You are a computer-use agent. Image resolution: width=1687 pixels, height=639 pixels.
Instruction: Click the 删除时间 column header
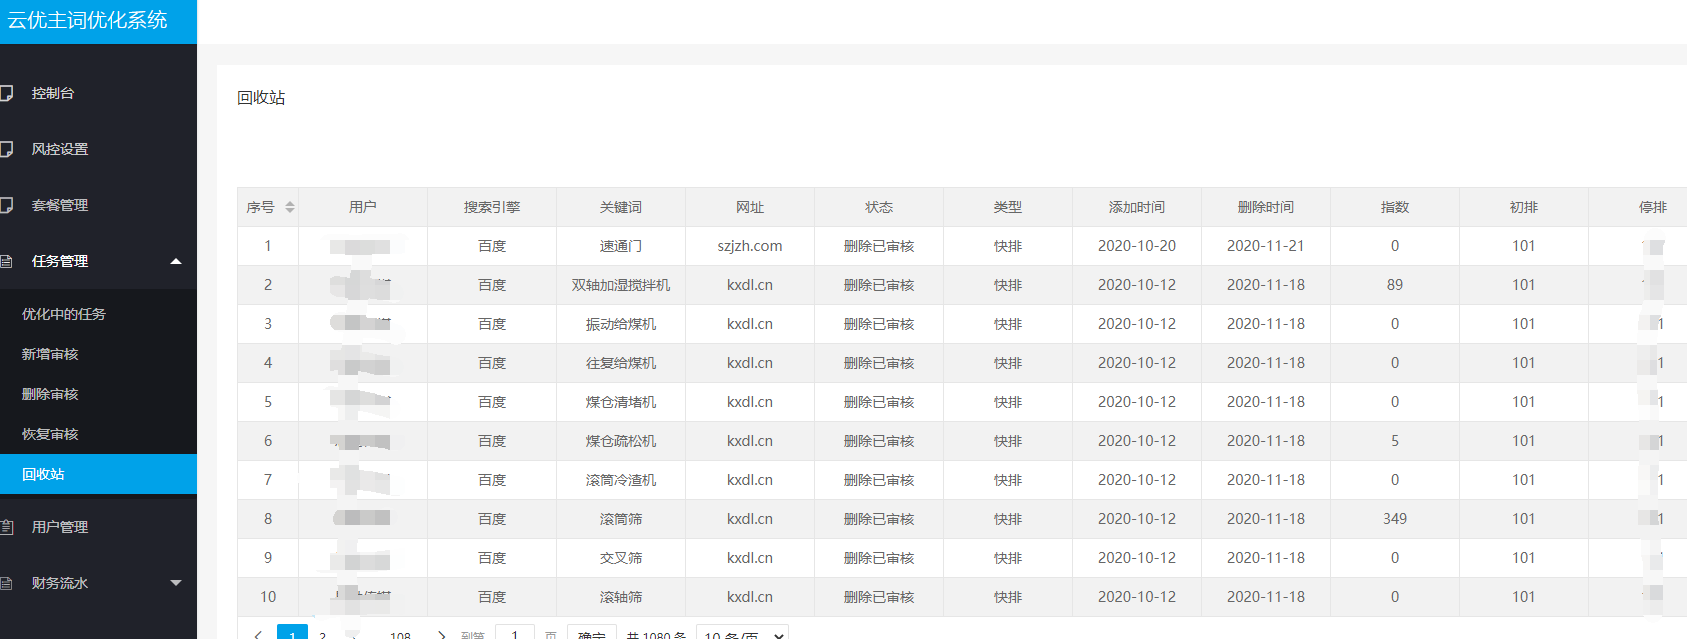coord(1266,207)
